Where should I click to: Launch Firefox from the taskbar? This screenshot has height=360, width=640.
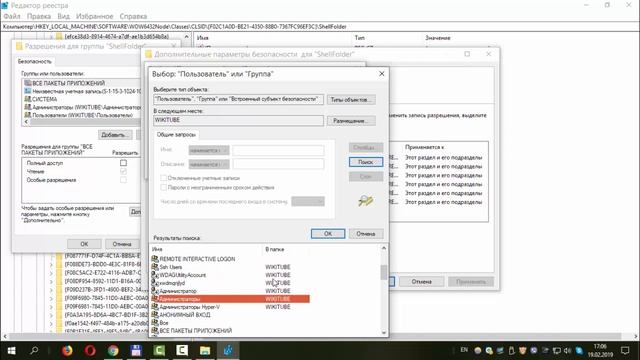[67, 350]
